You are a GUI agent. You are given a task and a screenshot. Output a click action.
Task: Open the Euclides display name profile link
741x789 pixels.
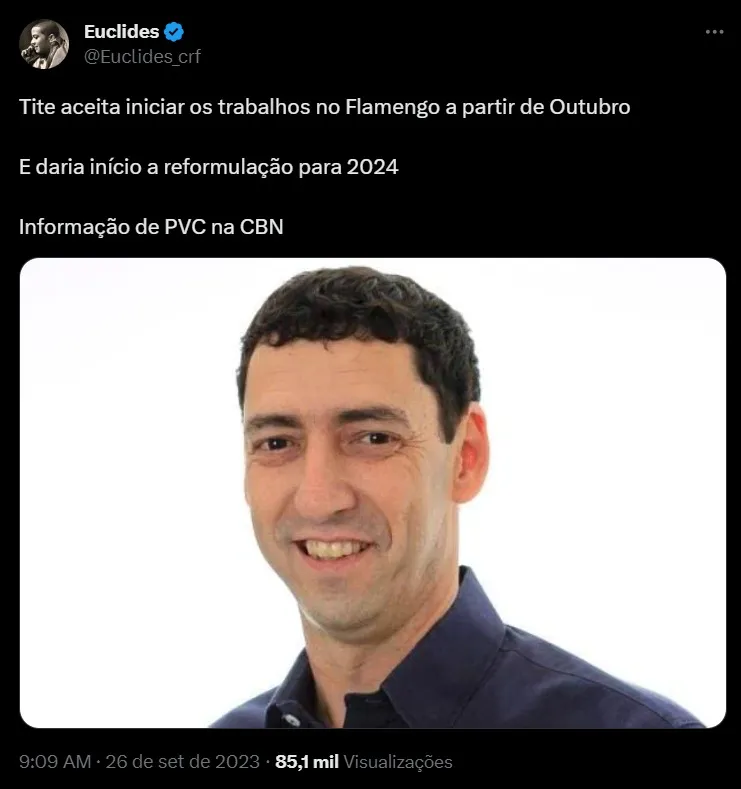point(121,32)
